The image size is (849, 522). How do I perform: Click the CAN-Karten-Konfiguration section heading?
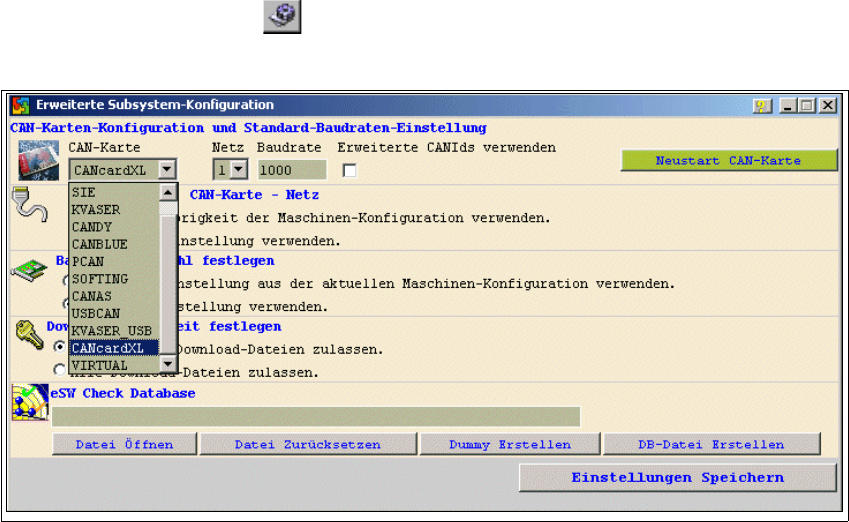[248, 128]
